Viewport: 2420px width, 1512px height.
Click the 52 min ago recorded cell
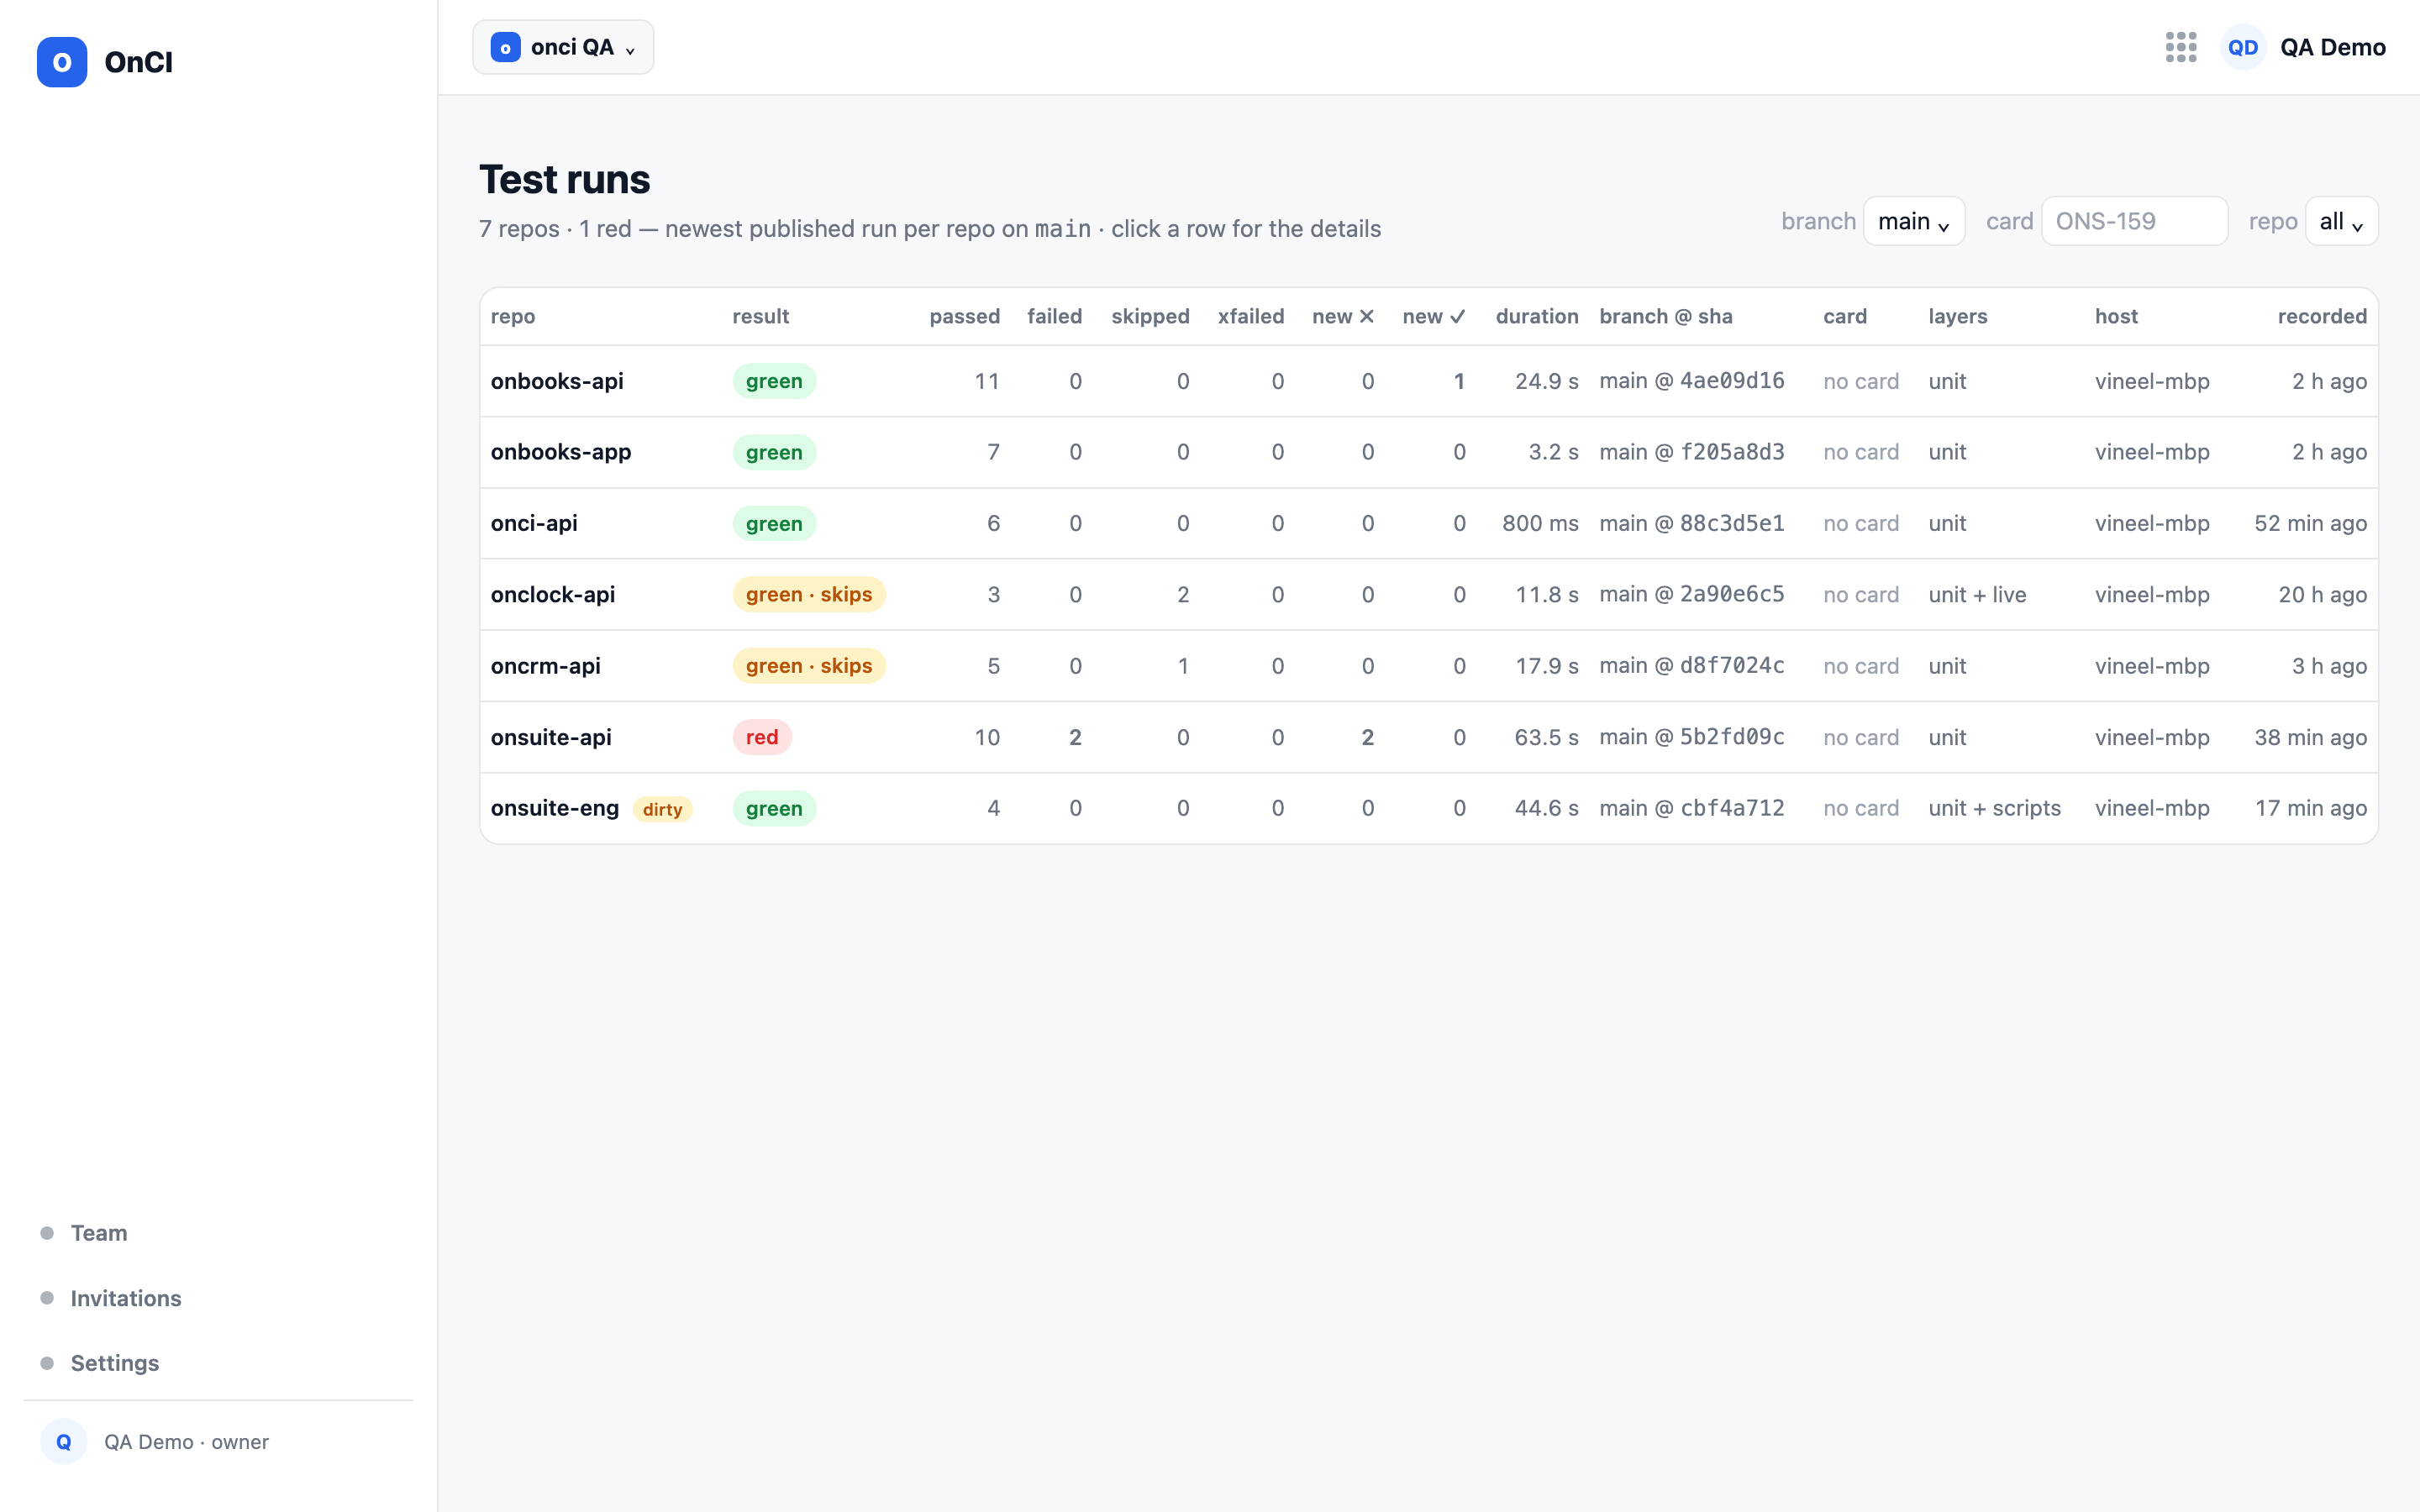click(2310, 523)
